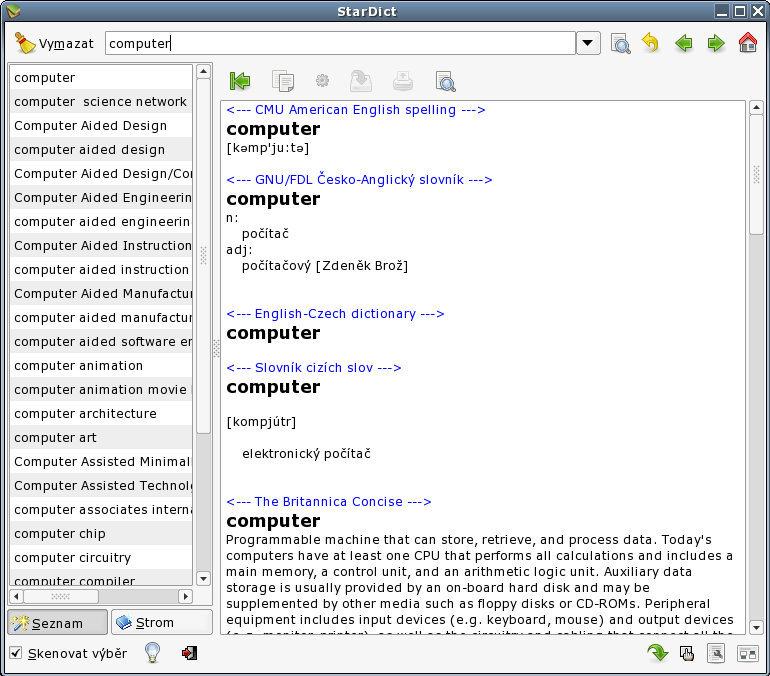Select 'computer science network' list entry
Image resolution: width=770 pixels, height=676 pixels.
101,102
